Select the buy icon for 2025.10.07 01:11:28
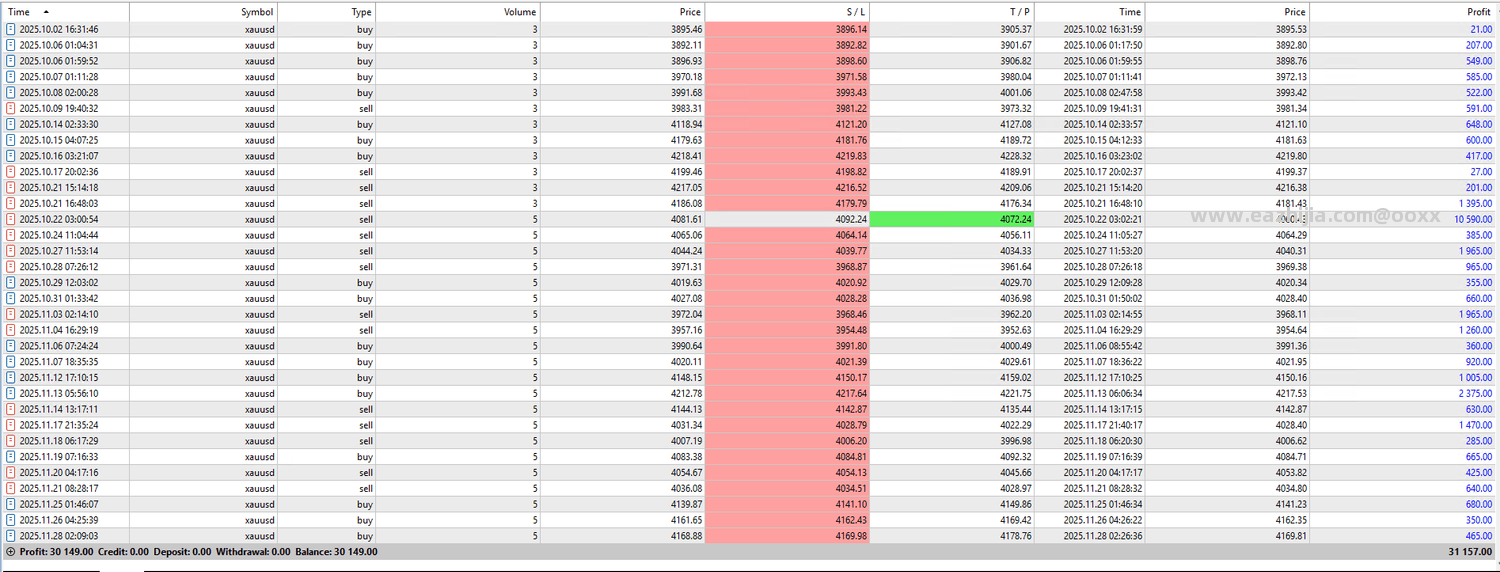The width and height of the screenshot is (1500, 572). [11, 77]
